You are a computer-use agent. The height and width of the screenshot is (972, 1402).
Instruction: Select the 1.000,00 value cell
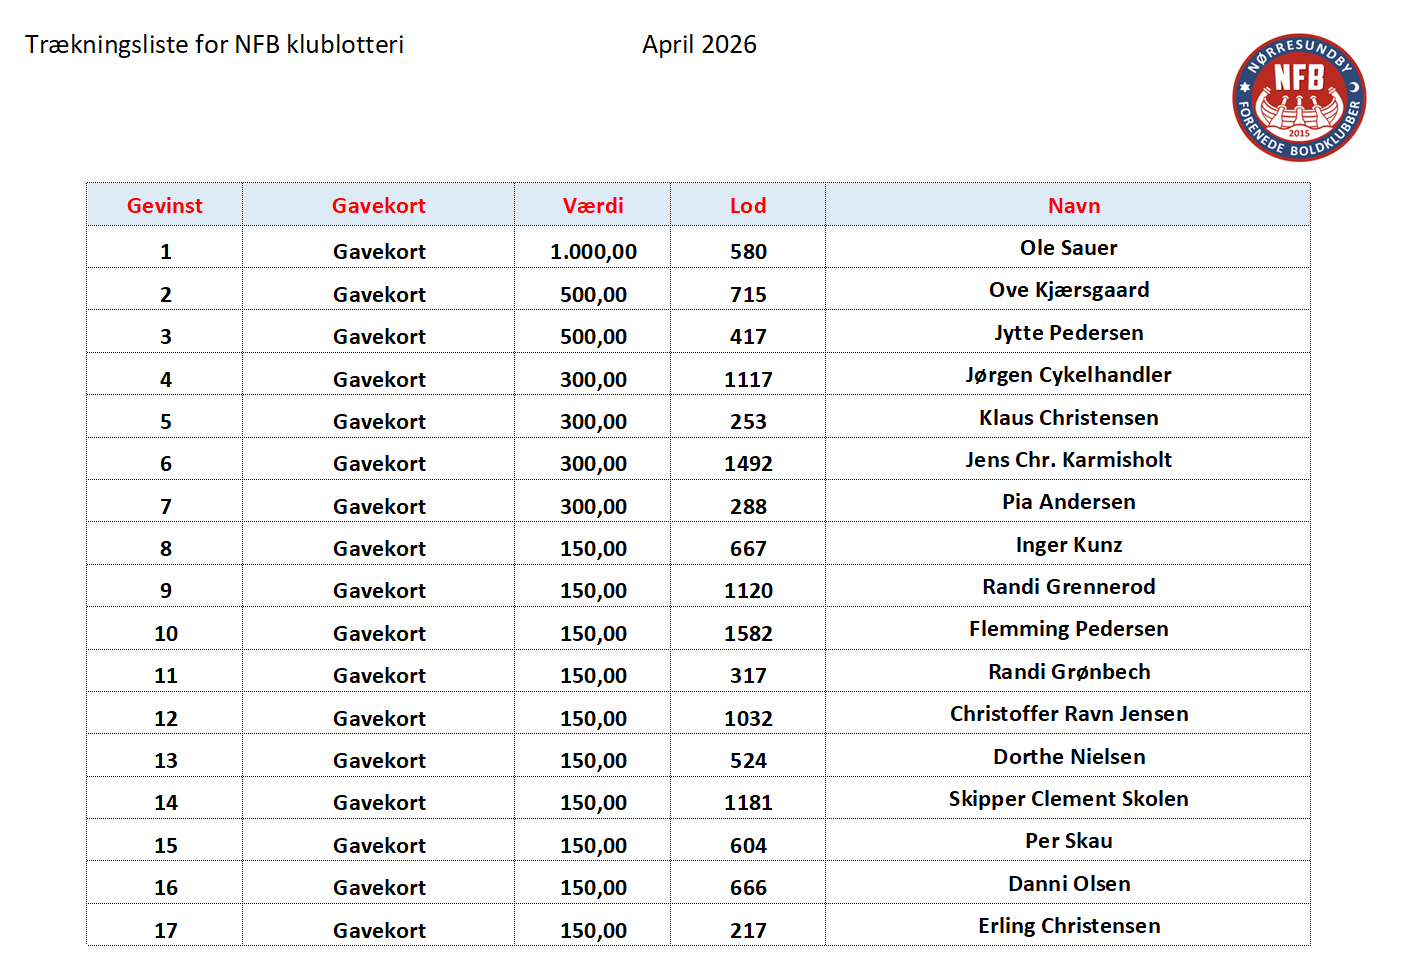pyautogui.click(x=593, y=252)
